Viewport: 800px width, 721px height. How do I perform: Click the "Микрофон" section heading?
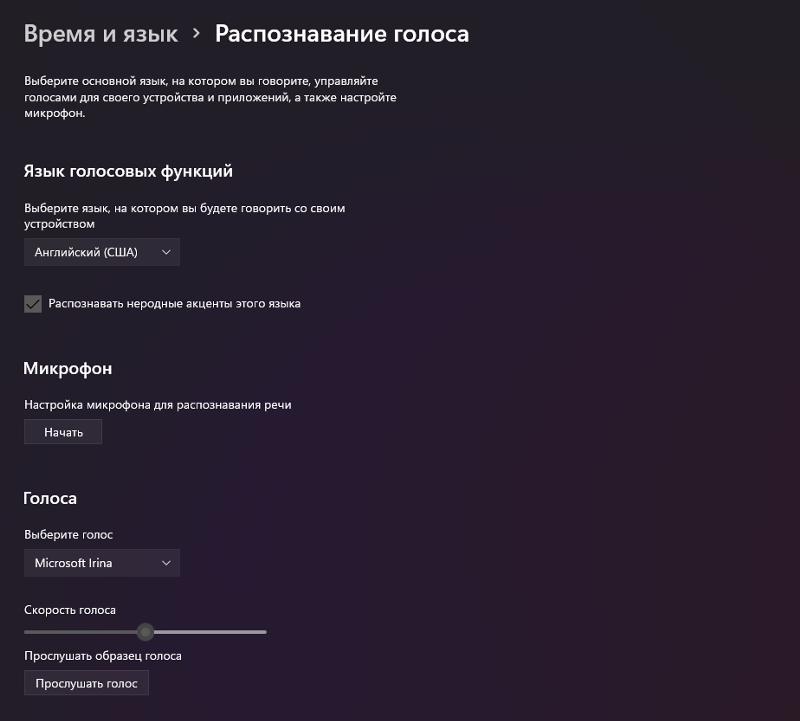coord(67,368)
